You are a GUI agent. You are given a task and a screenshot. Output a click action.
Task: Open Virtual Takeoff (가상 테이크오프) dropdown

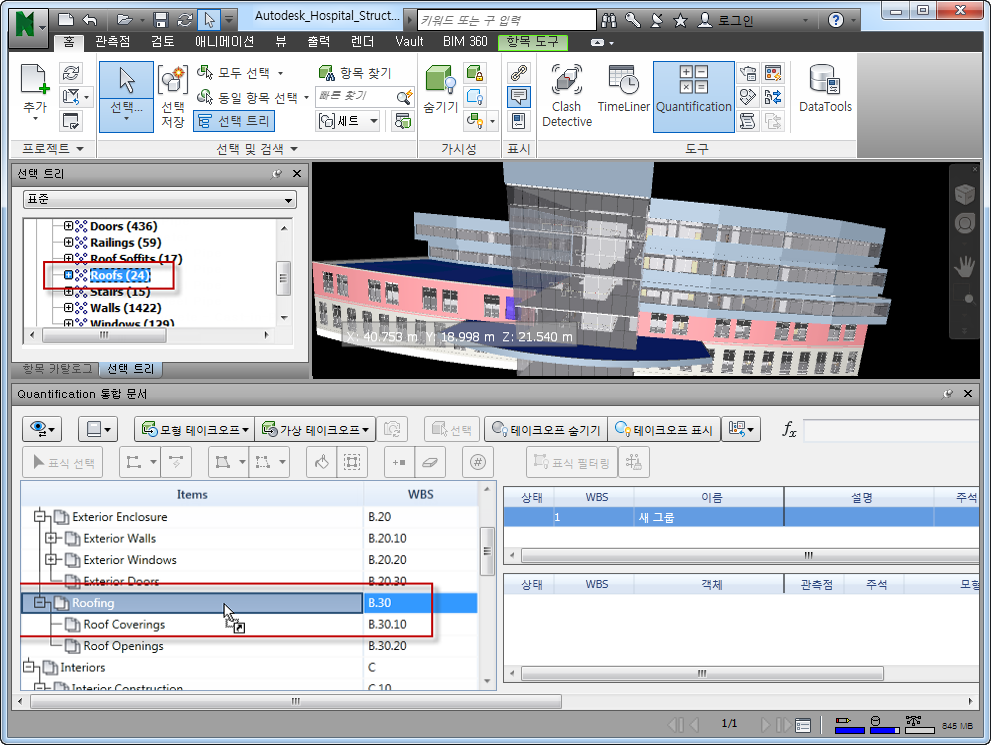315,430
